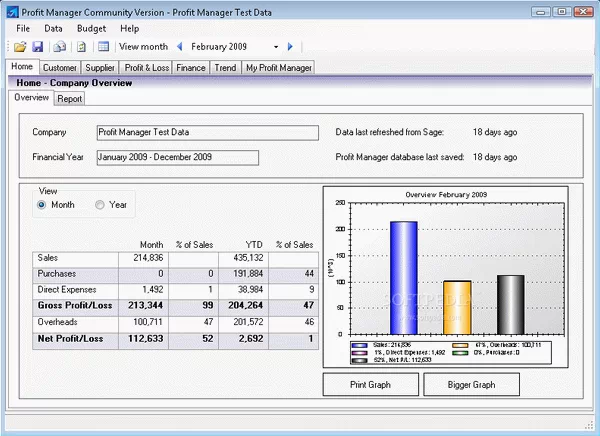Click the table grid toolbar icon
Viewport: 600px width, 436px height.
tap(103, 47)
